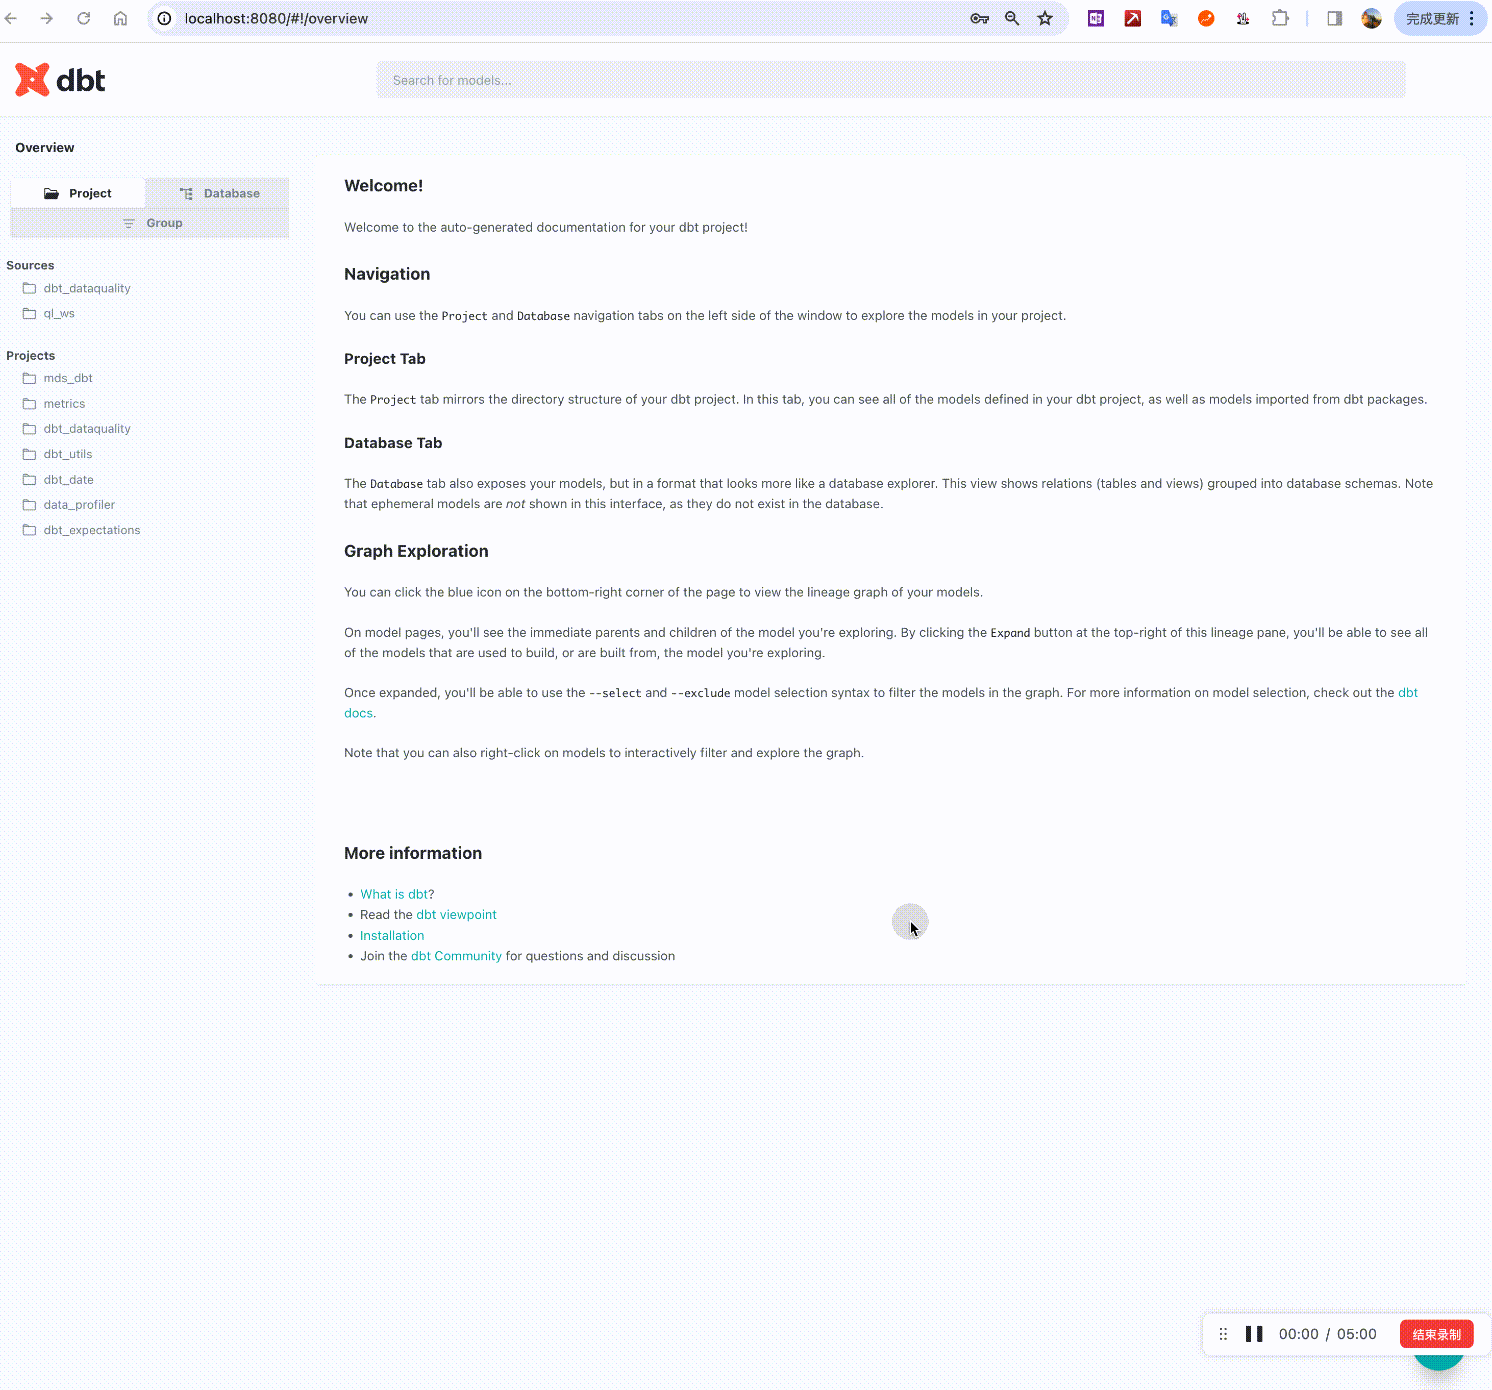Expand the mds_dbt project folder
The width and height of the screenshot is (1492, 1390).
click(68, 378)
